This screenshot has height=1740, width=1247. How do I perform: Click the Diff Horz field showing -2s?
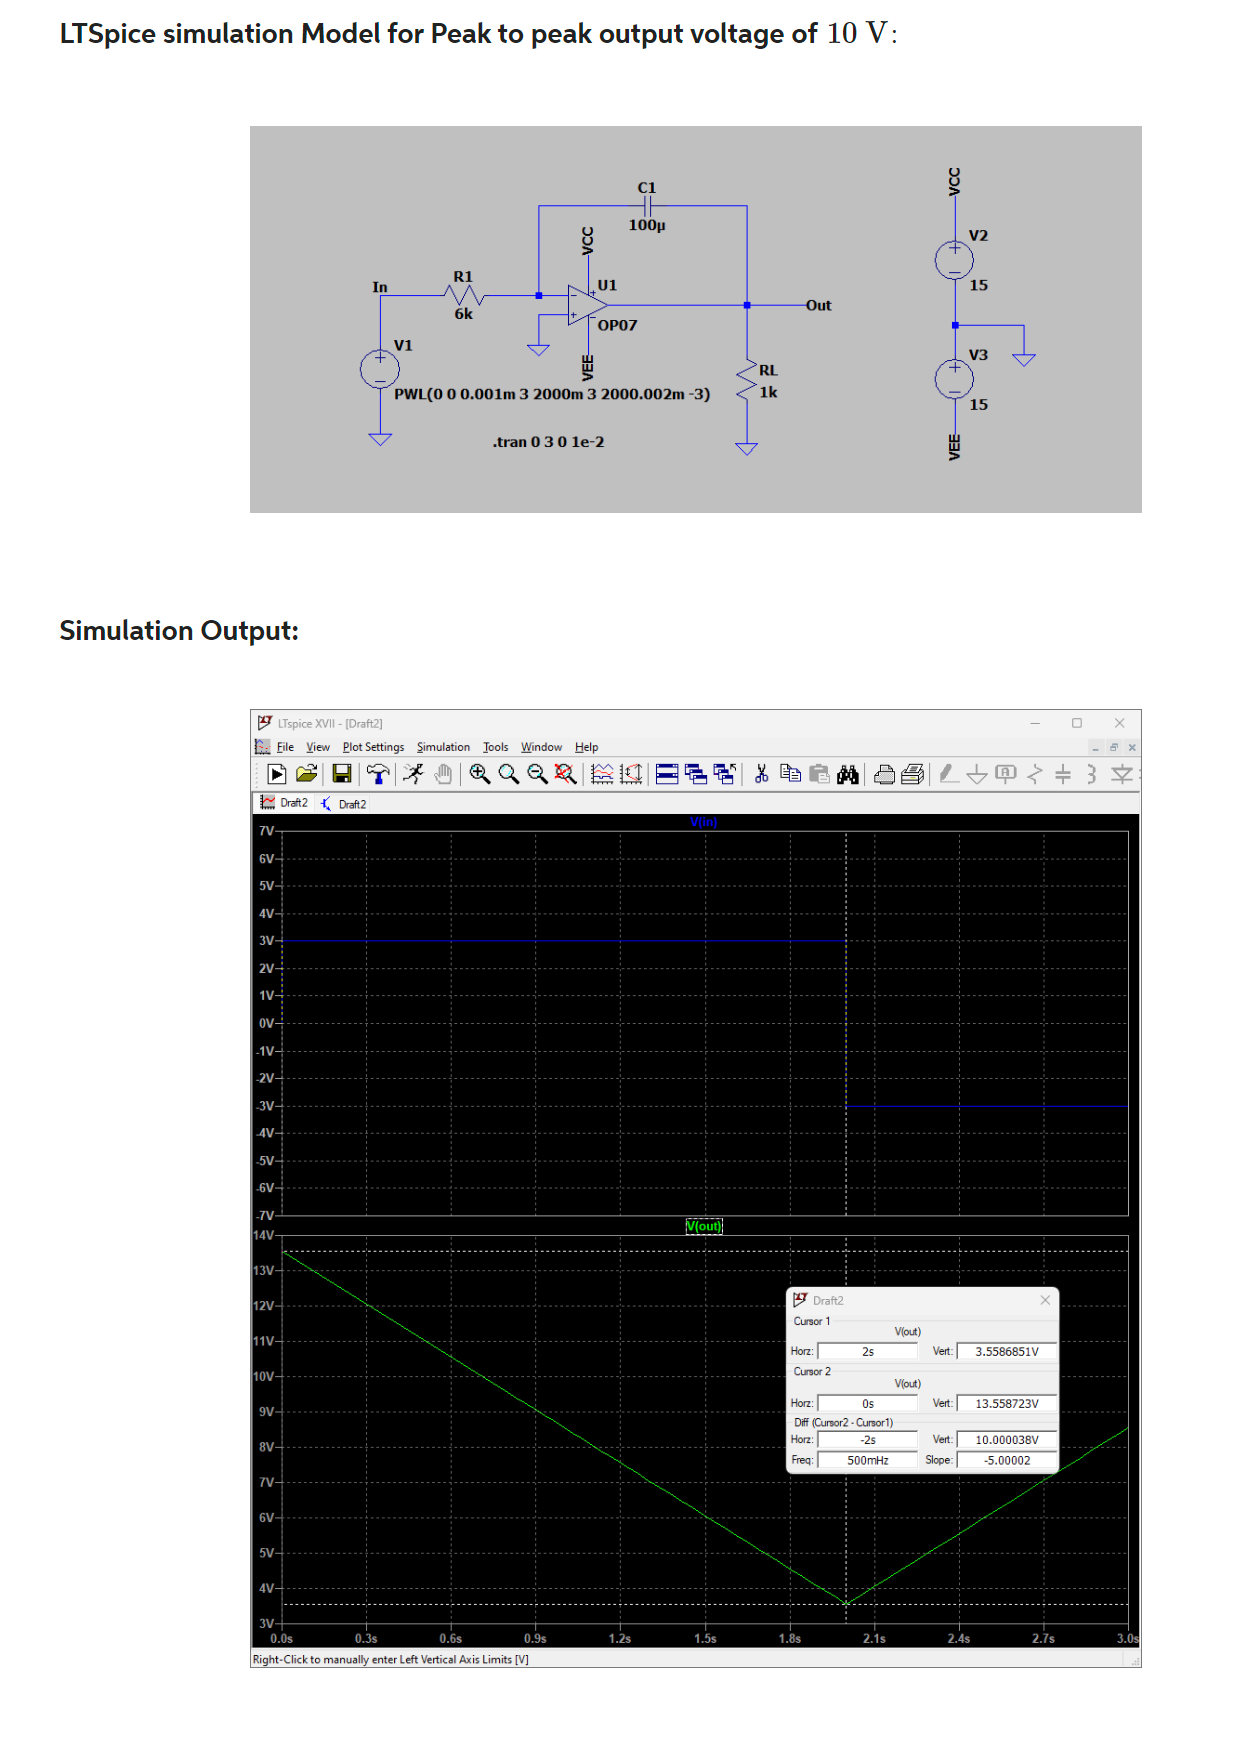tap(868, 1439)
